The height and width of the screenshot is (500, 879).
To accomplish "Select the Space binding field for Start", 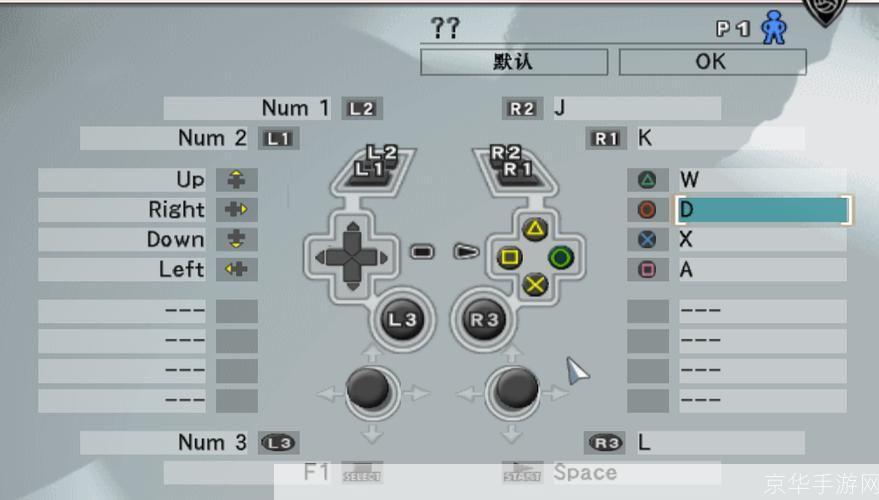I will coord(637,472).
